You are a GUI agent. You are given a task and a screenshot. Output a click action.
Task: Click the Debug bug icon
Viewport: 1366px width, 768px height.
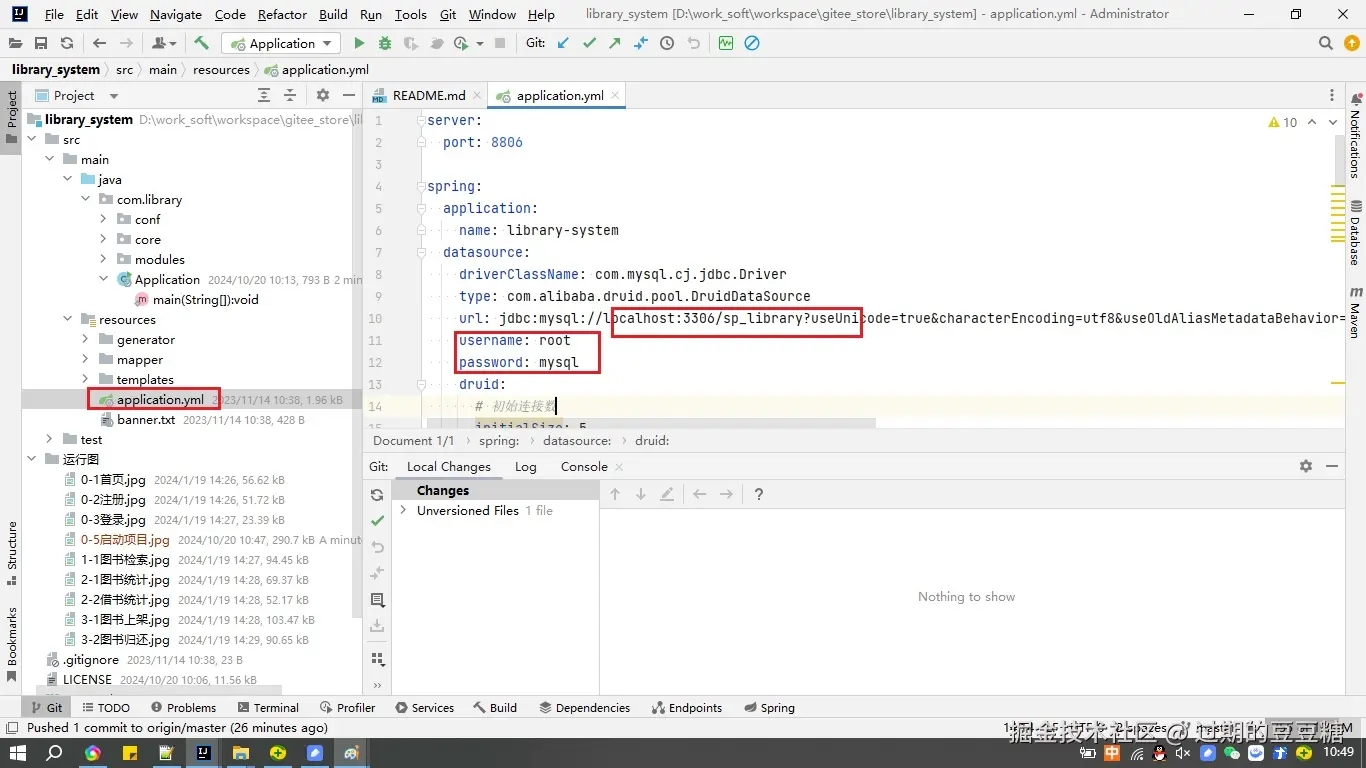coord(385,43)
